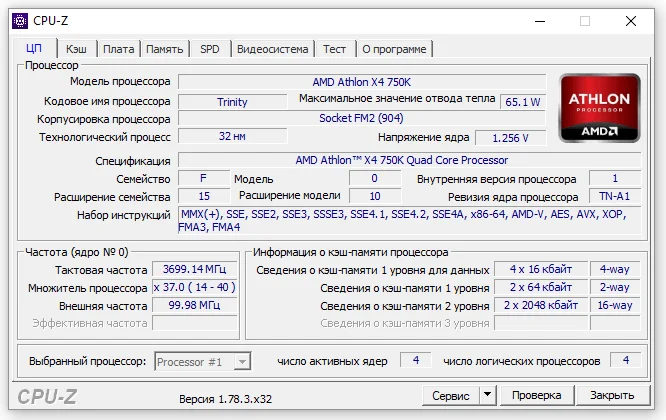Close the CPU-Z window with X

pos(631,21)
